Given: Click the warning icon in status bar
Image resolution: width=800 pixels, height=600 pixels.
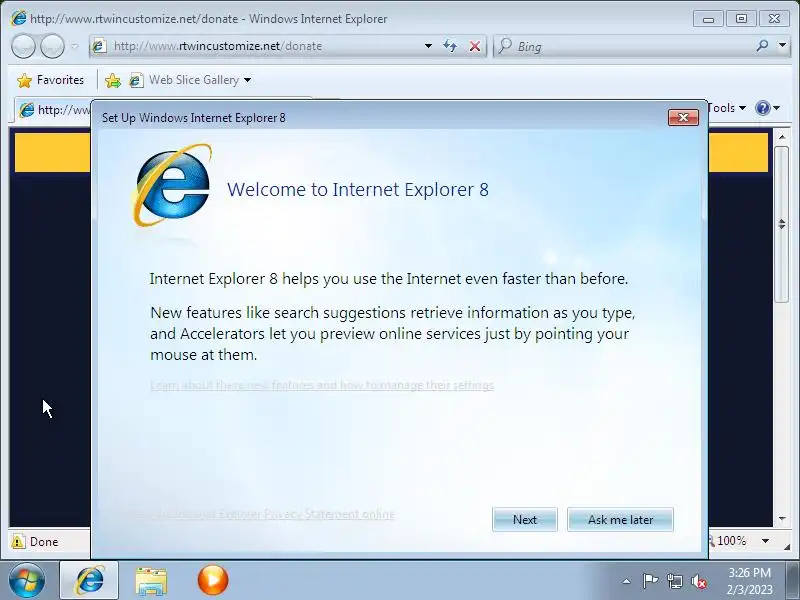Looking at the screenshot, I should pos(18,541).
